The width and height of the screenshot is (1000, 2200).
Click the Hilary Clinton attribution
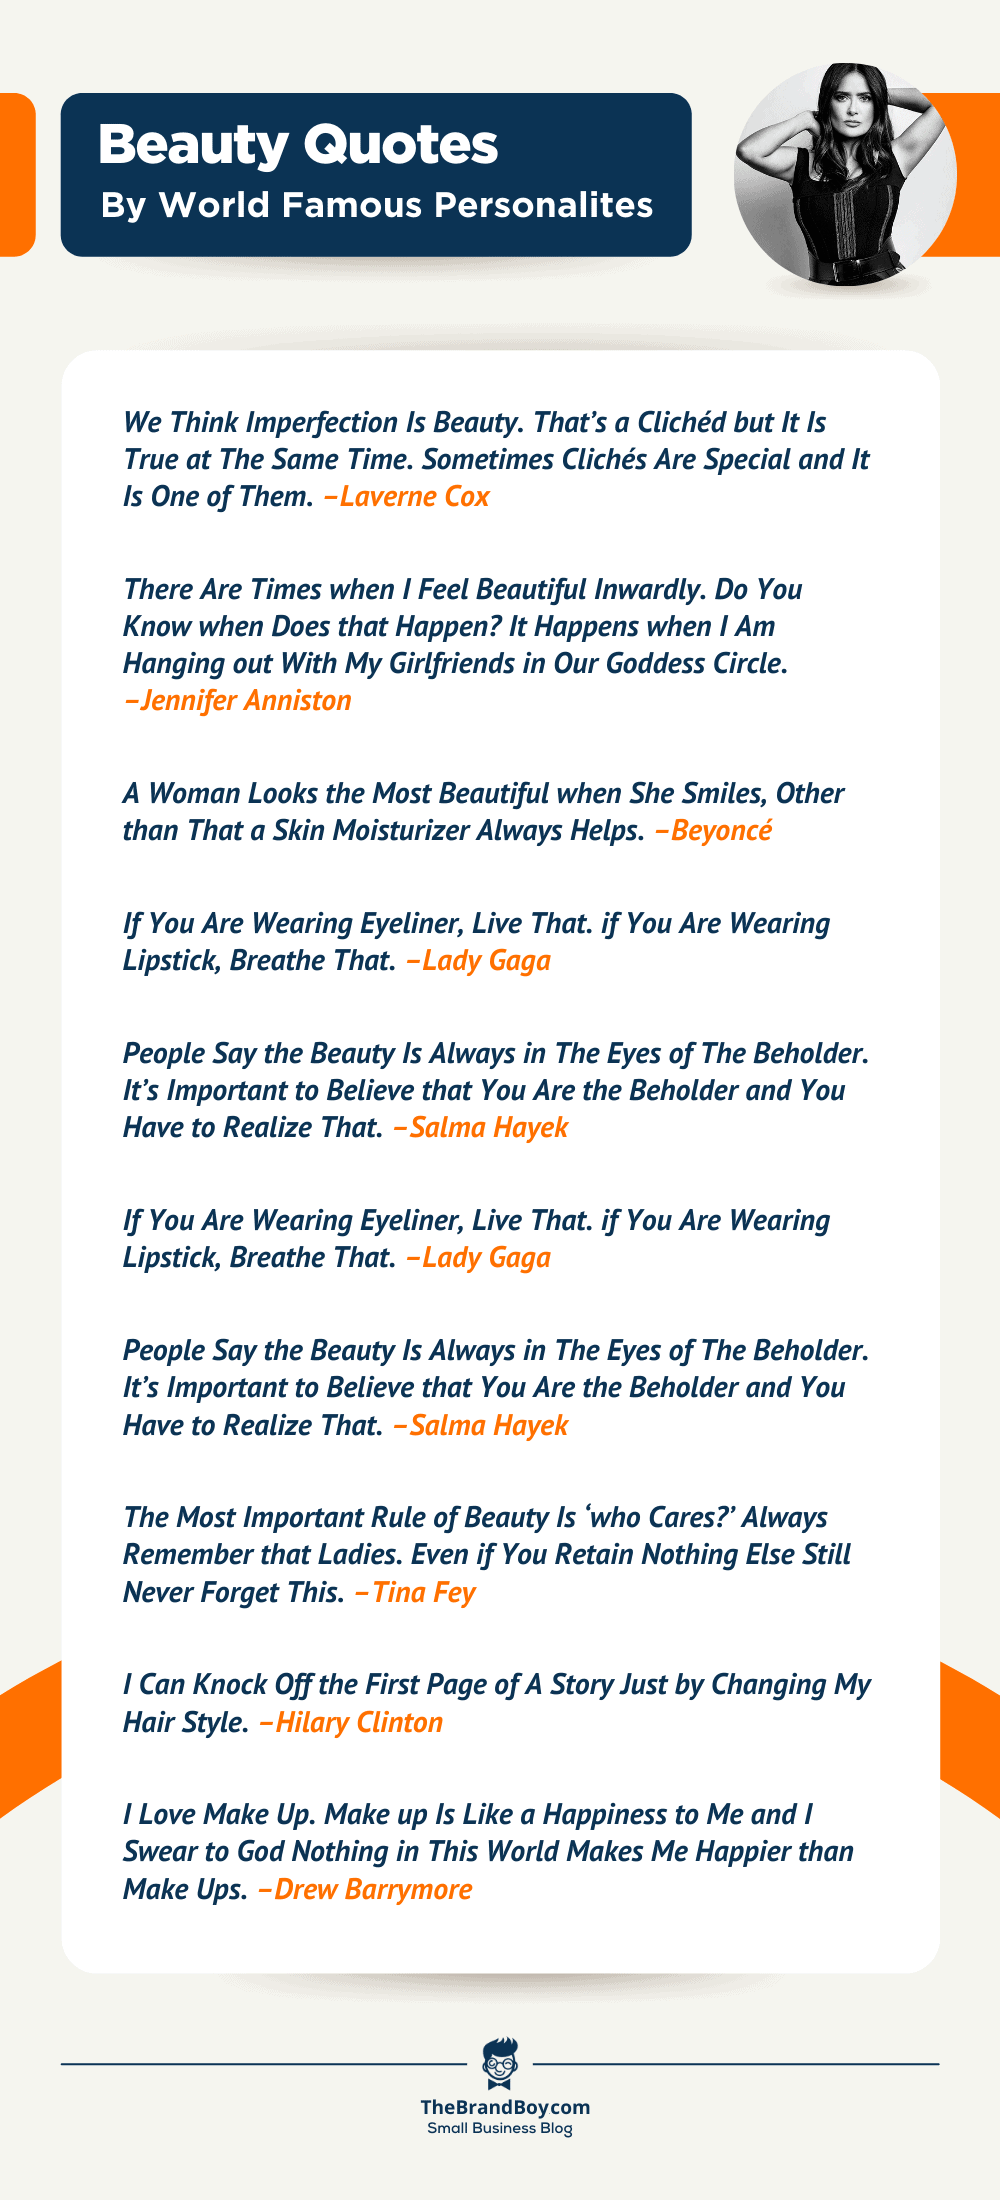[351, 1722]
